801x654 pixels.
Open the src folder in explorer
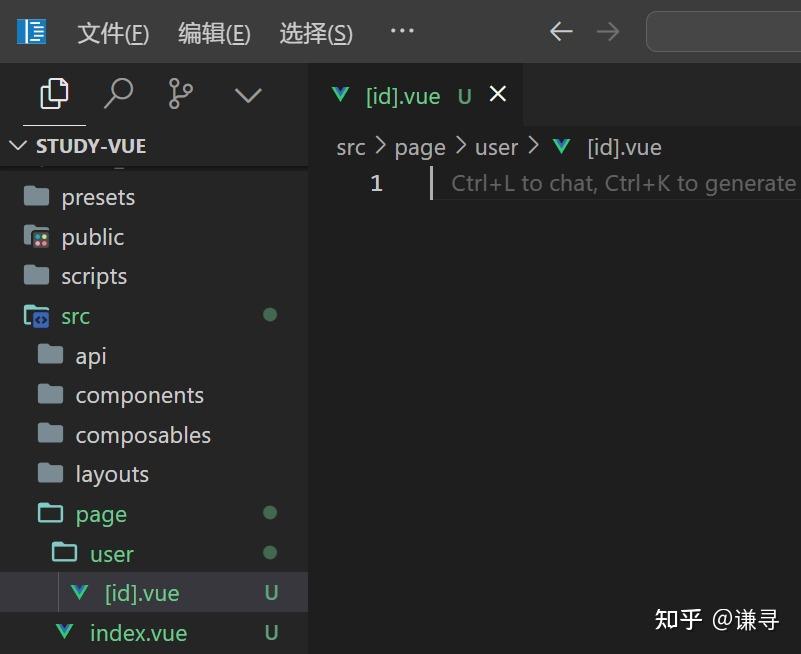(75, 315)
